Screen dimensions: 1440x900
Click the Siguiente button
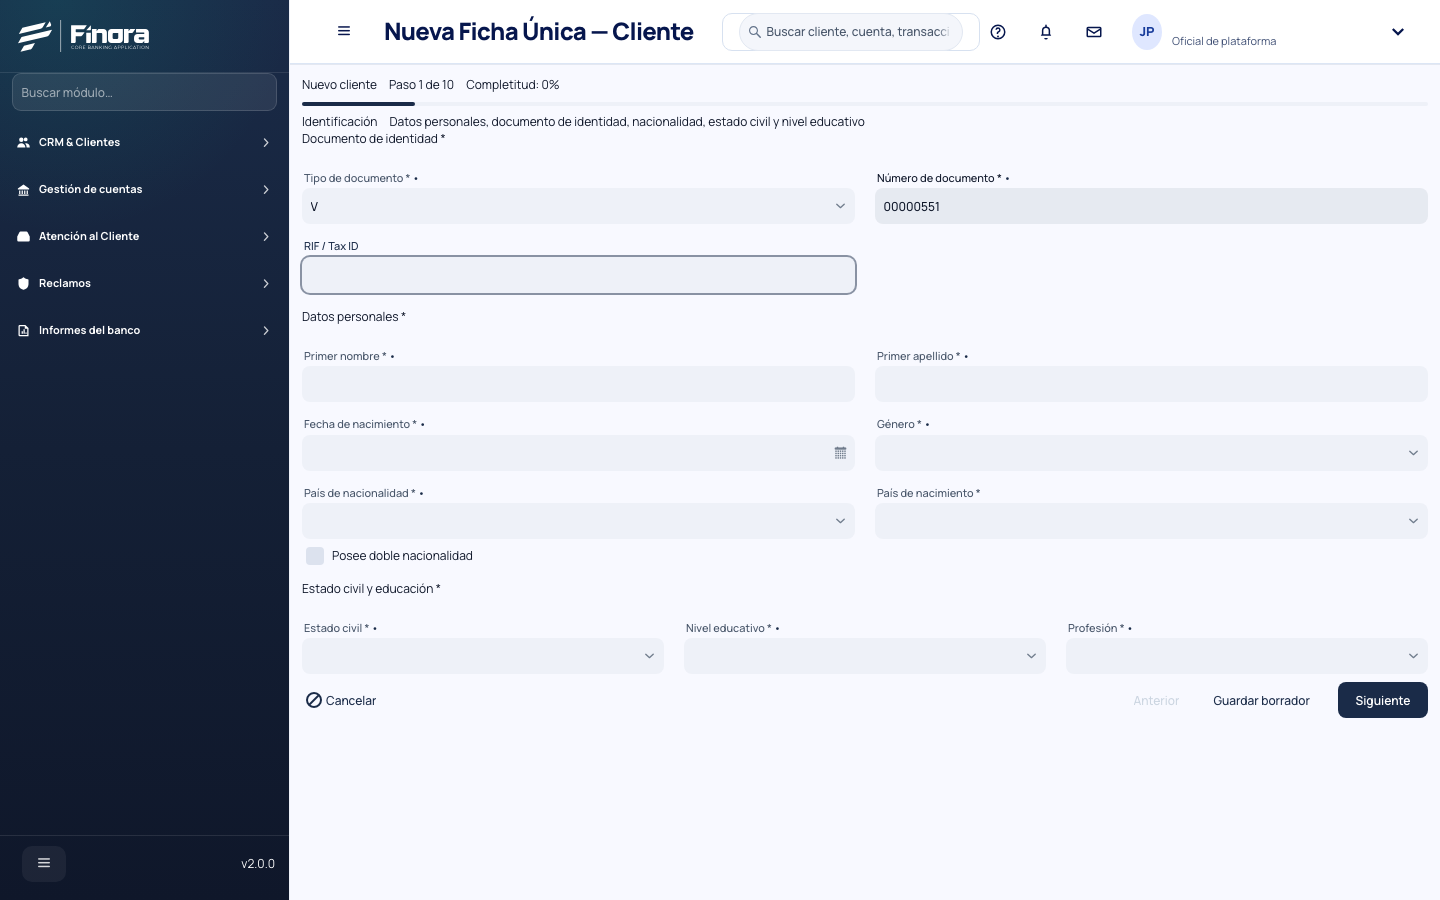click(1383, 700)
